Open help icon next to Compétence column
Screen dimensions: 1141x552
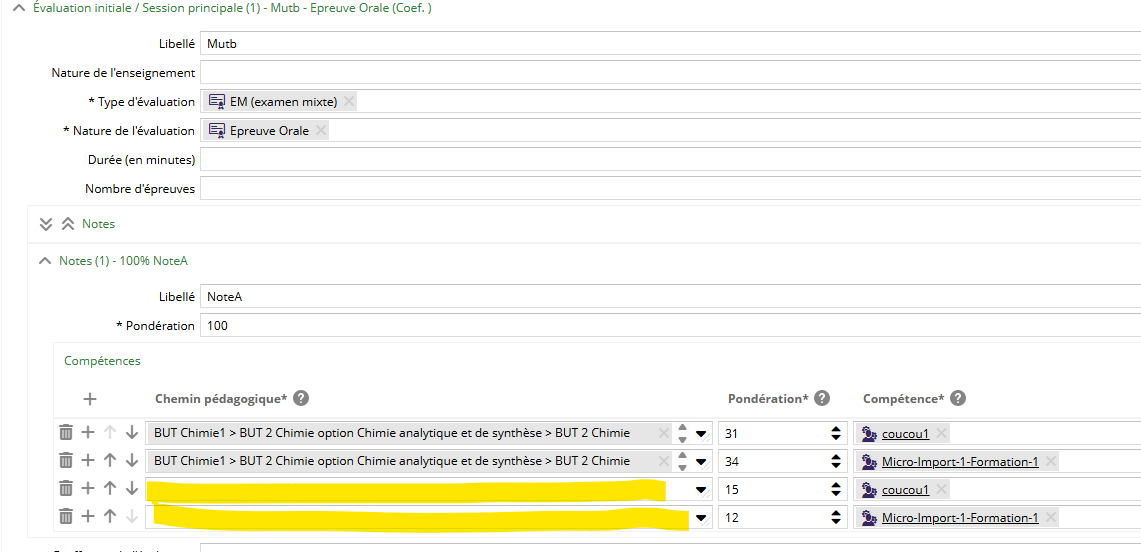(x=957, y=398)
